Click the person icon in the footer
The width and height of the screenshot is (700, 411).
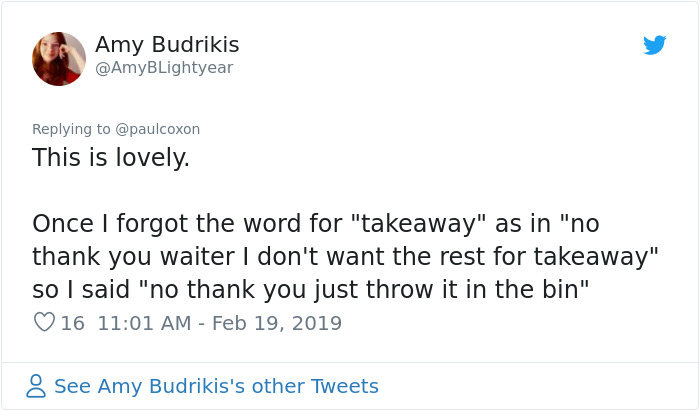pyautogui.click(x=36, y=386)
